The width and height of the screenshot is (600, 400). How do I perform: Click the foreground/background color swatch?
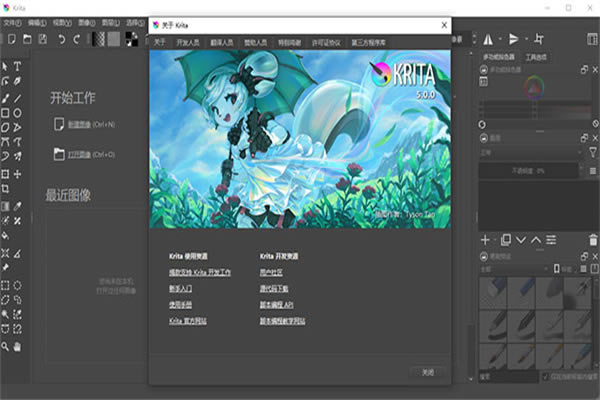[x=132, y=39]
